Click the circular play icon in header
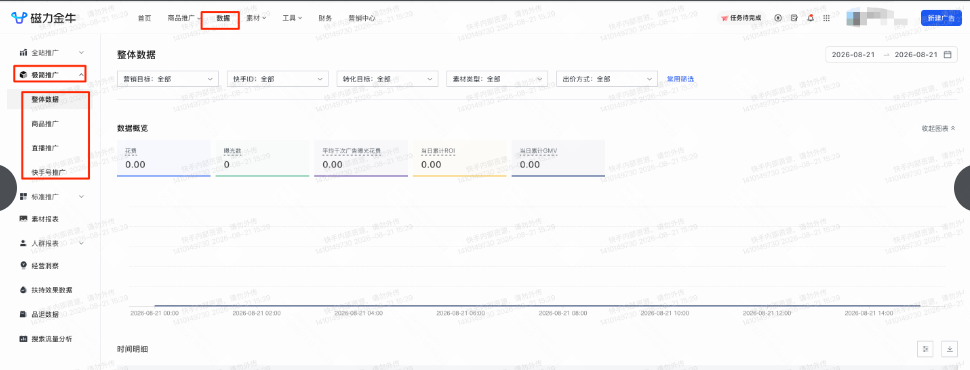 pos(778,19)
